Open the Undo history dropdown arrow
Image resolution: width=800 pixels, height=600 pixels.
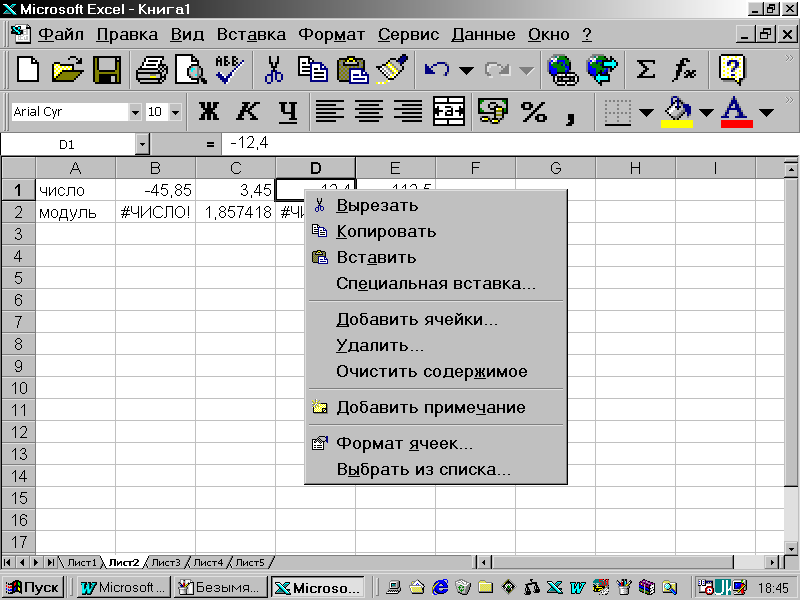(x=465, y=70)
